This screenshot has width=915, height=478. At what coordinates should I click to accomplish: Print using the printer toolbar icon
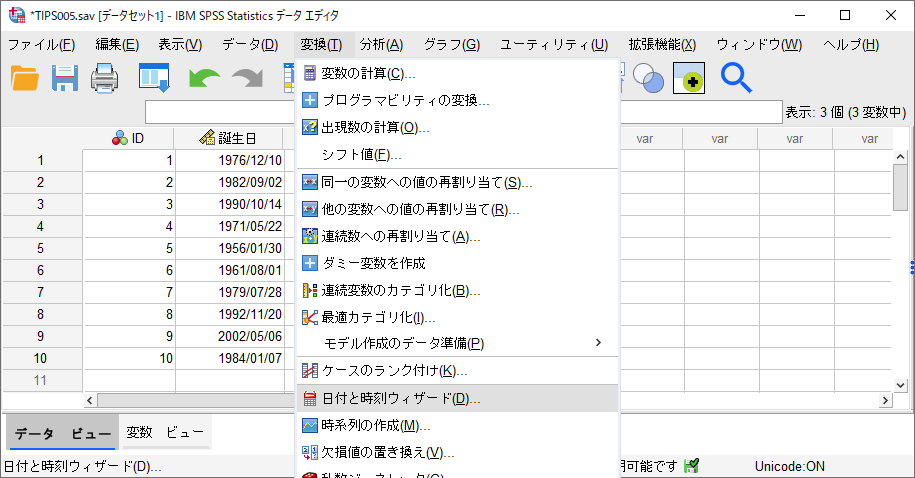pyautogui.click(x=104, y=78)
